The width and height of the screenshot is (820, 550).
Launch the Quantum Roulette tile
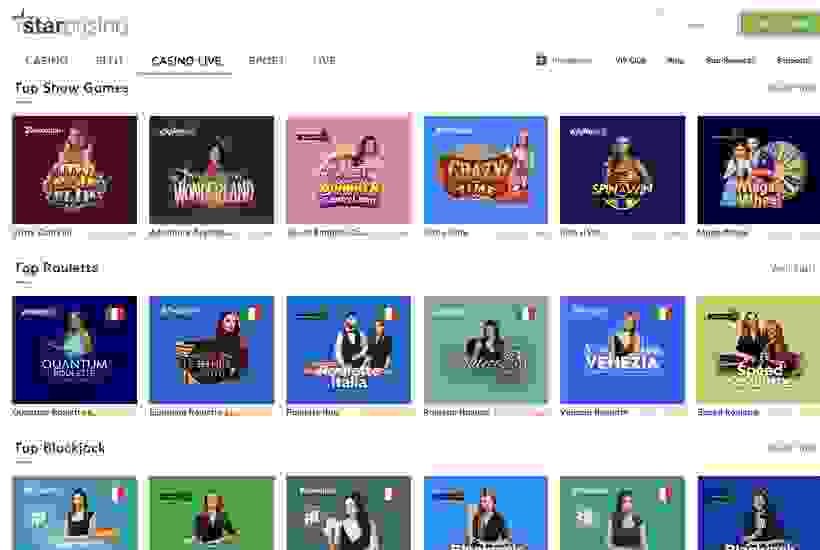pos(75,350)
